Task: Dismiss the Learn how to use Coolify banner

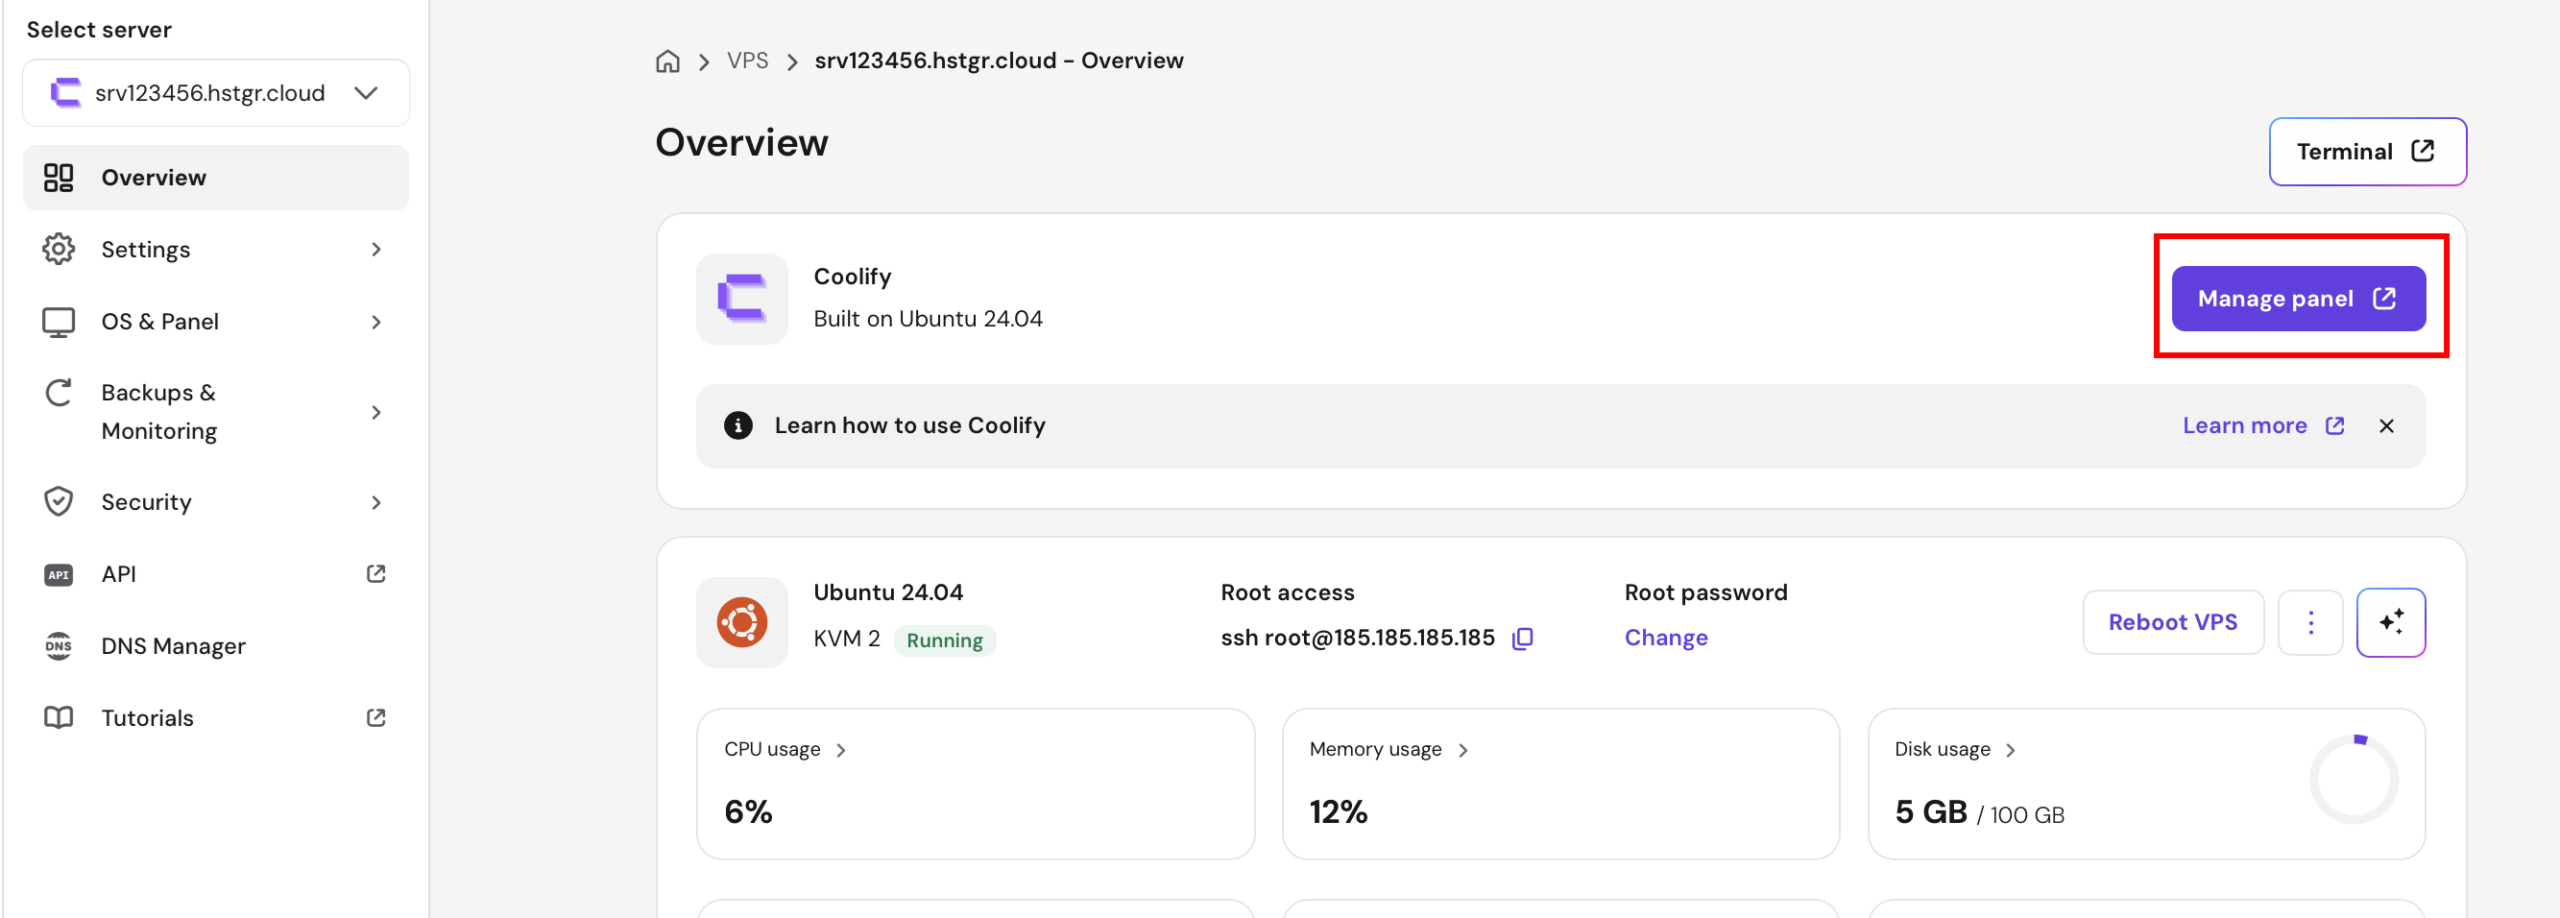Action: (x=2387, y=426)
